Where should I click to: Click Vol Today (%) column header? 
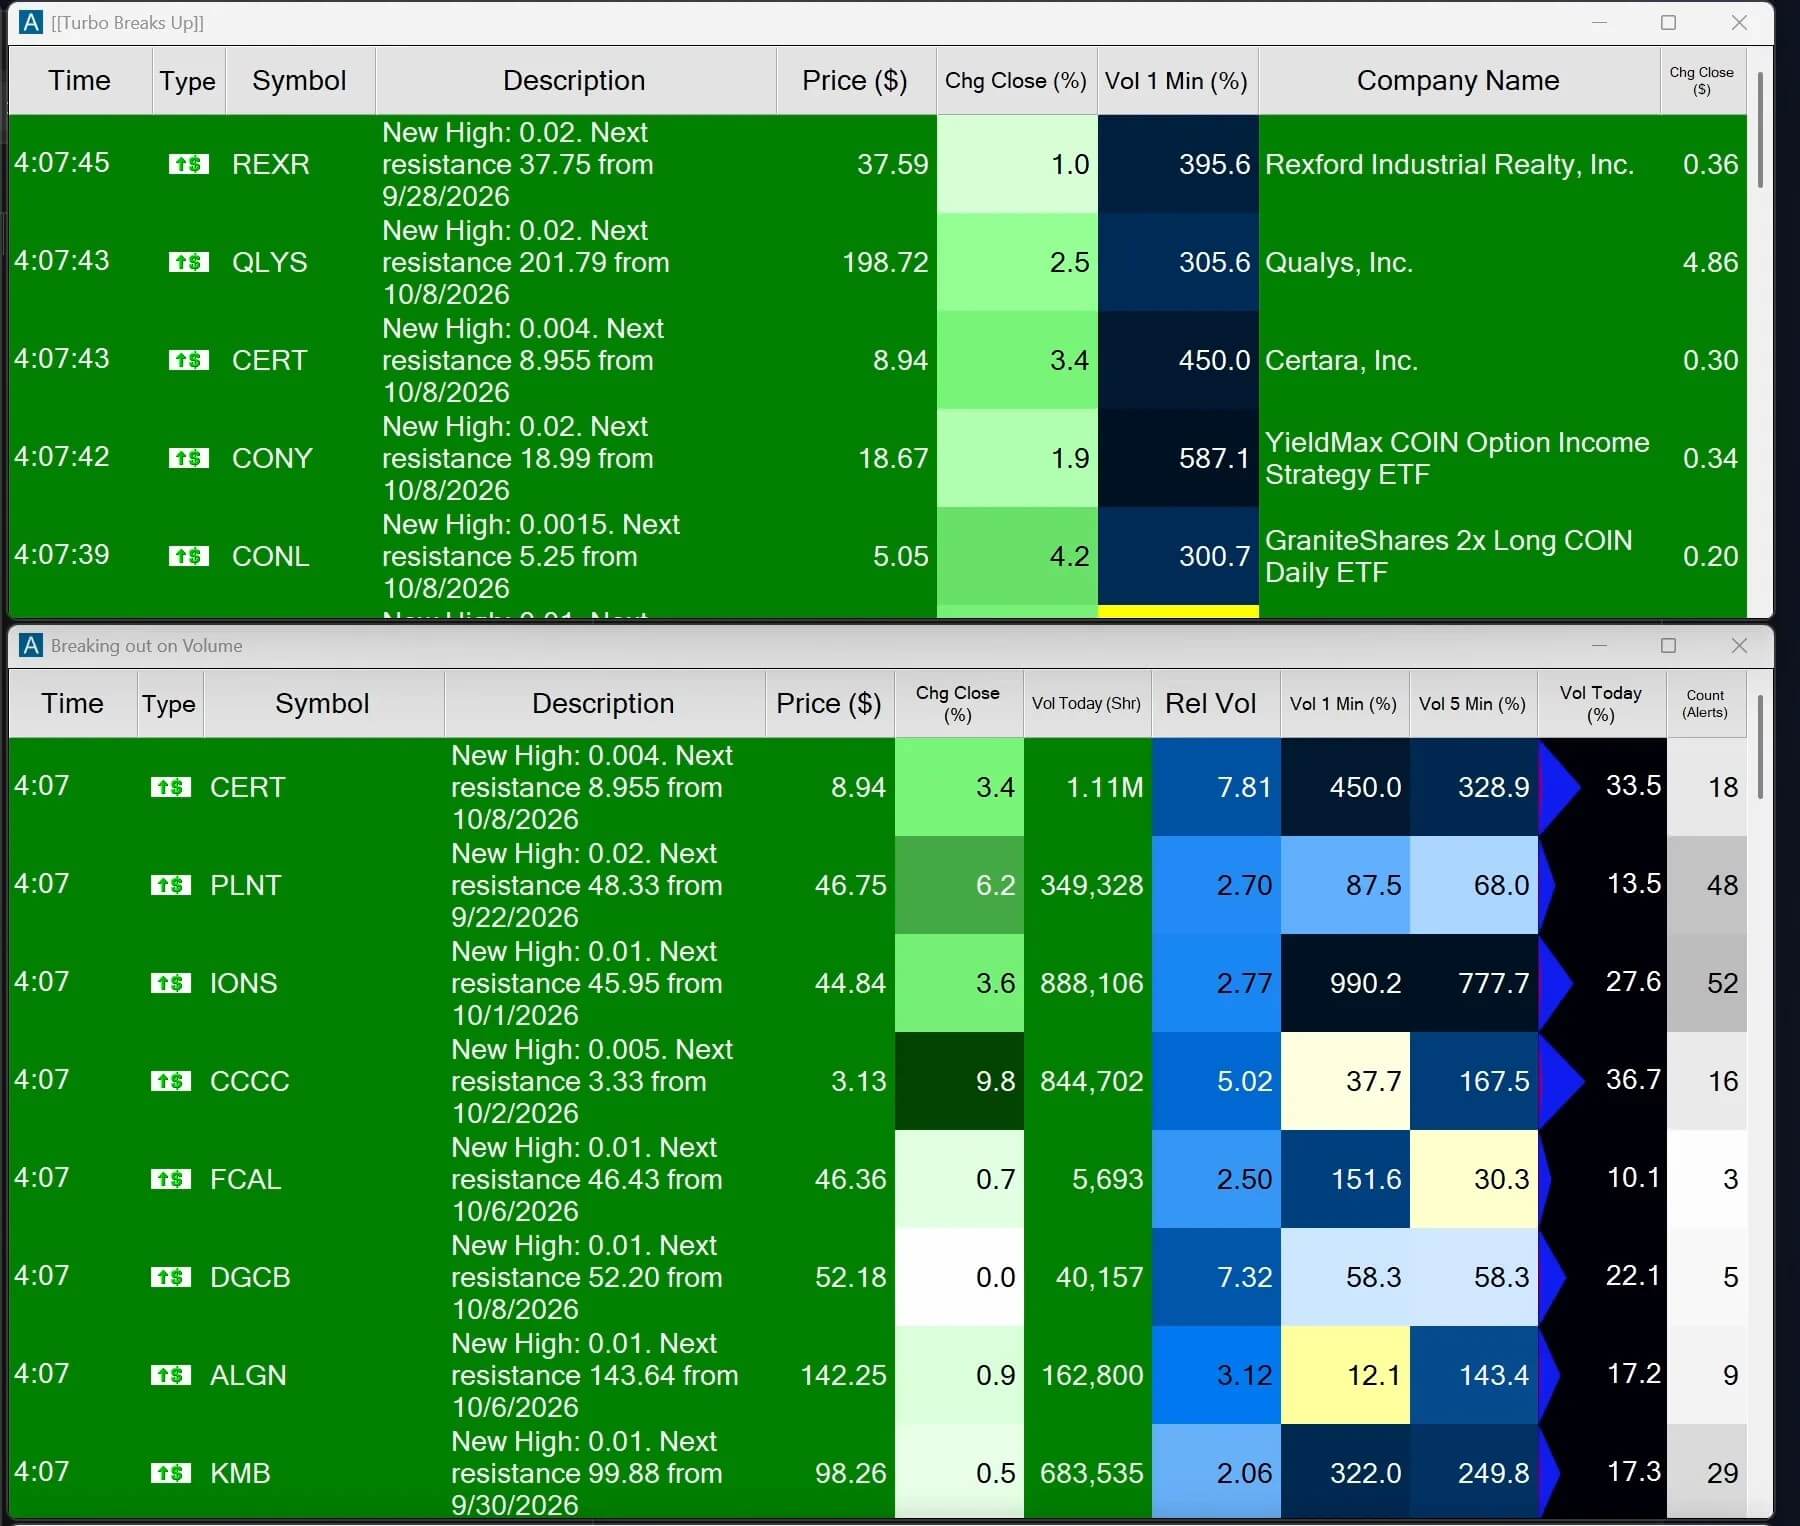click(1601, 703)
